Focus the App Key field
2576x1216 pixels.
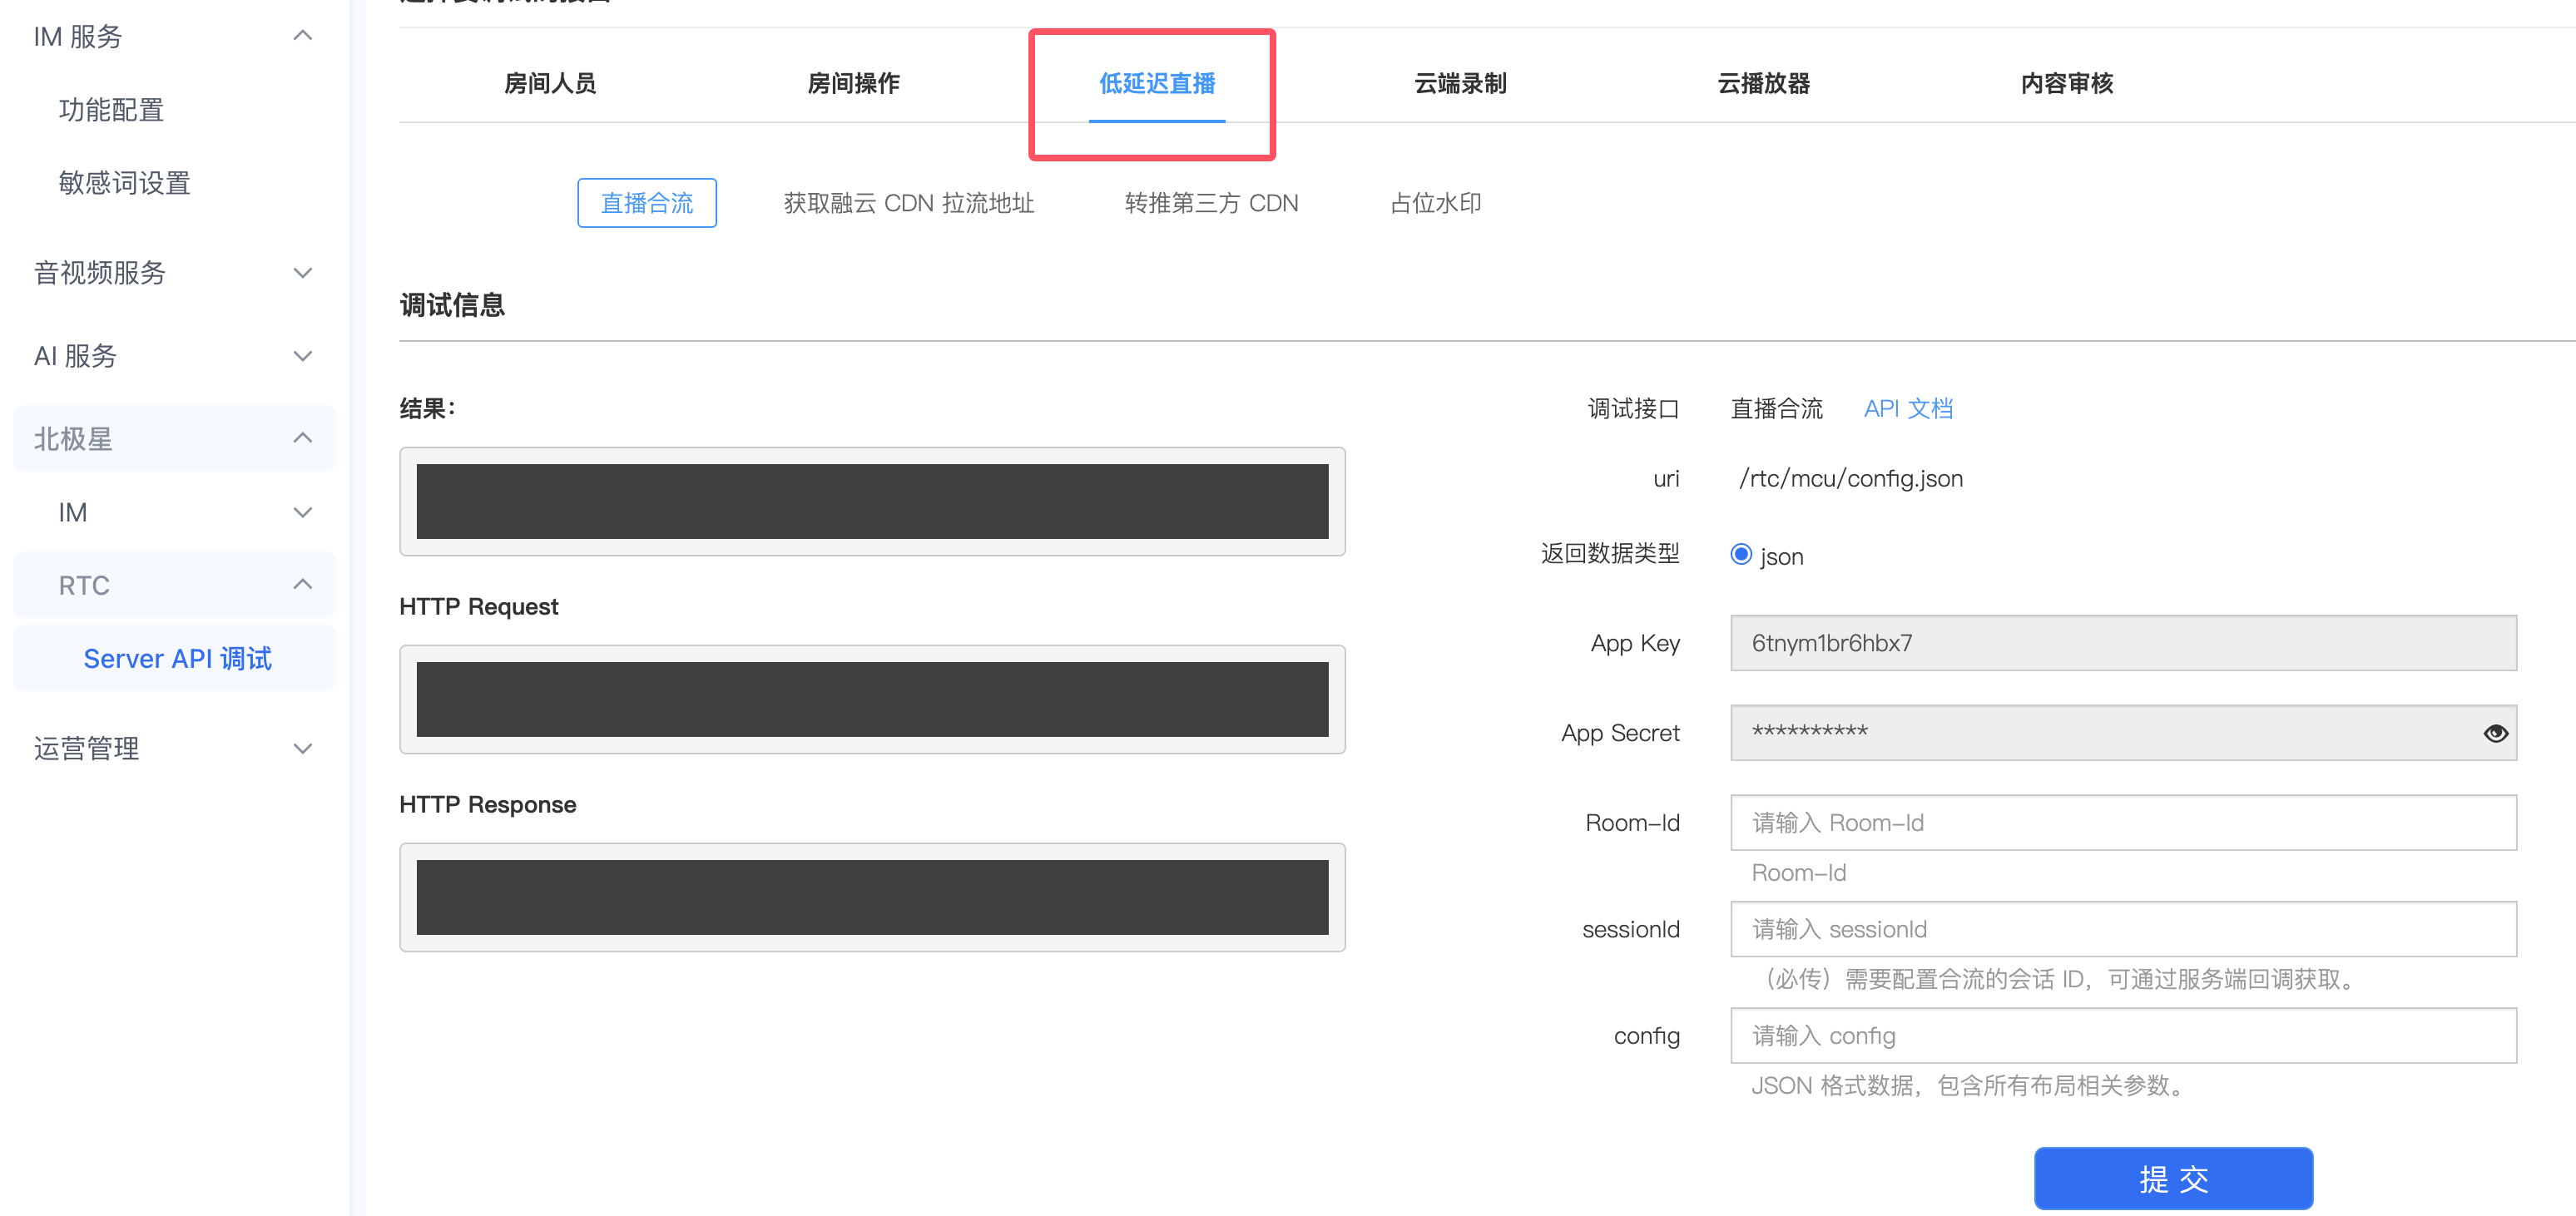(x=2123, y=643)
